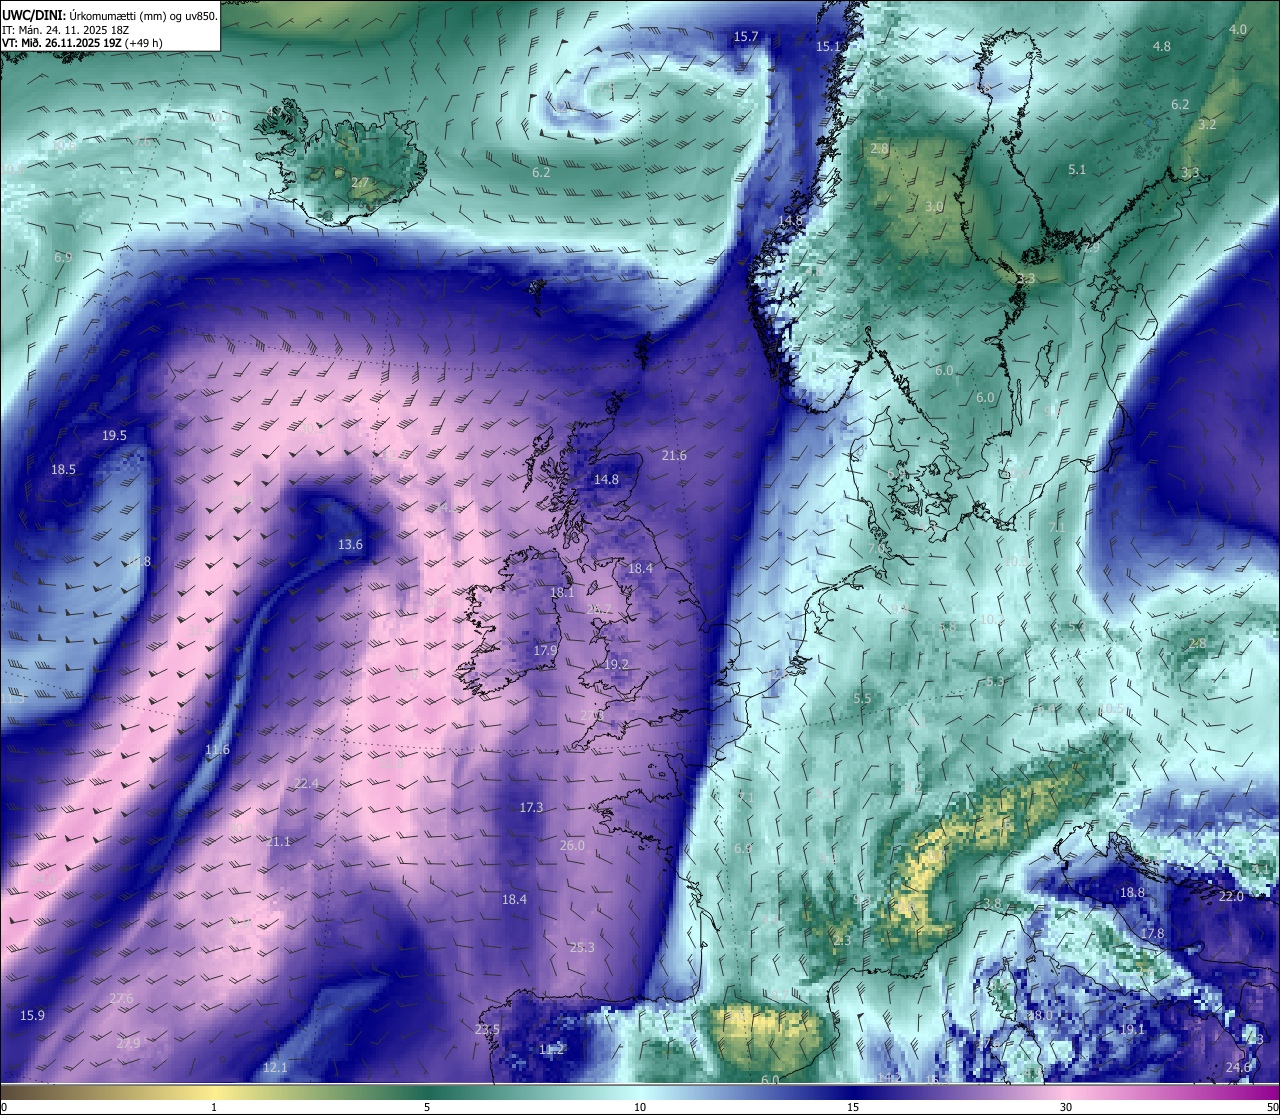
Task: Click the 18.5 value near the left edge
Action: [64, 470]
